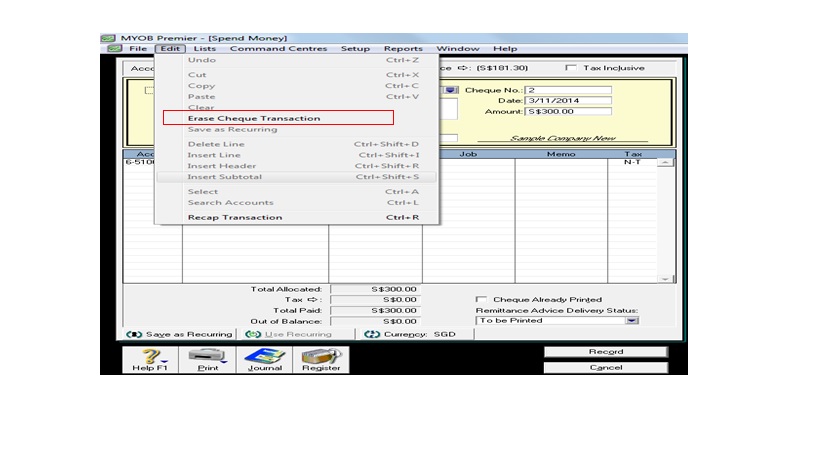The image size is (819, 460).
Task: Open the dropdown arrow left of Cheque No.
Action: [x=451, y=90]
